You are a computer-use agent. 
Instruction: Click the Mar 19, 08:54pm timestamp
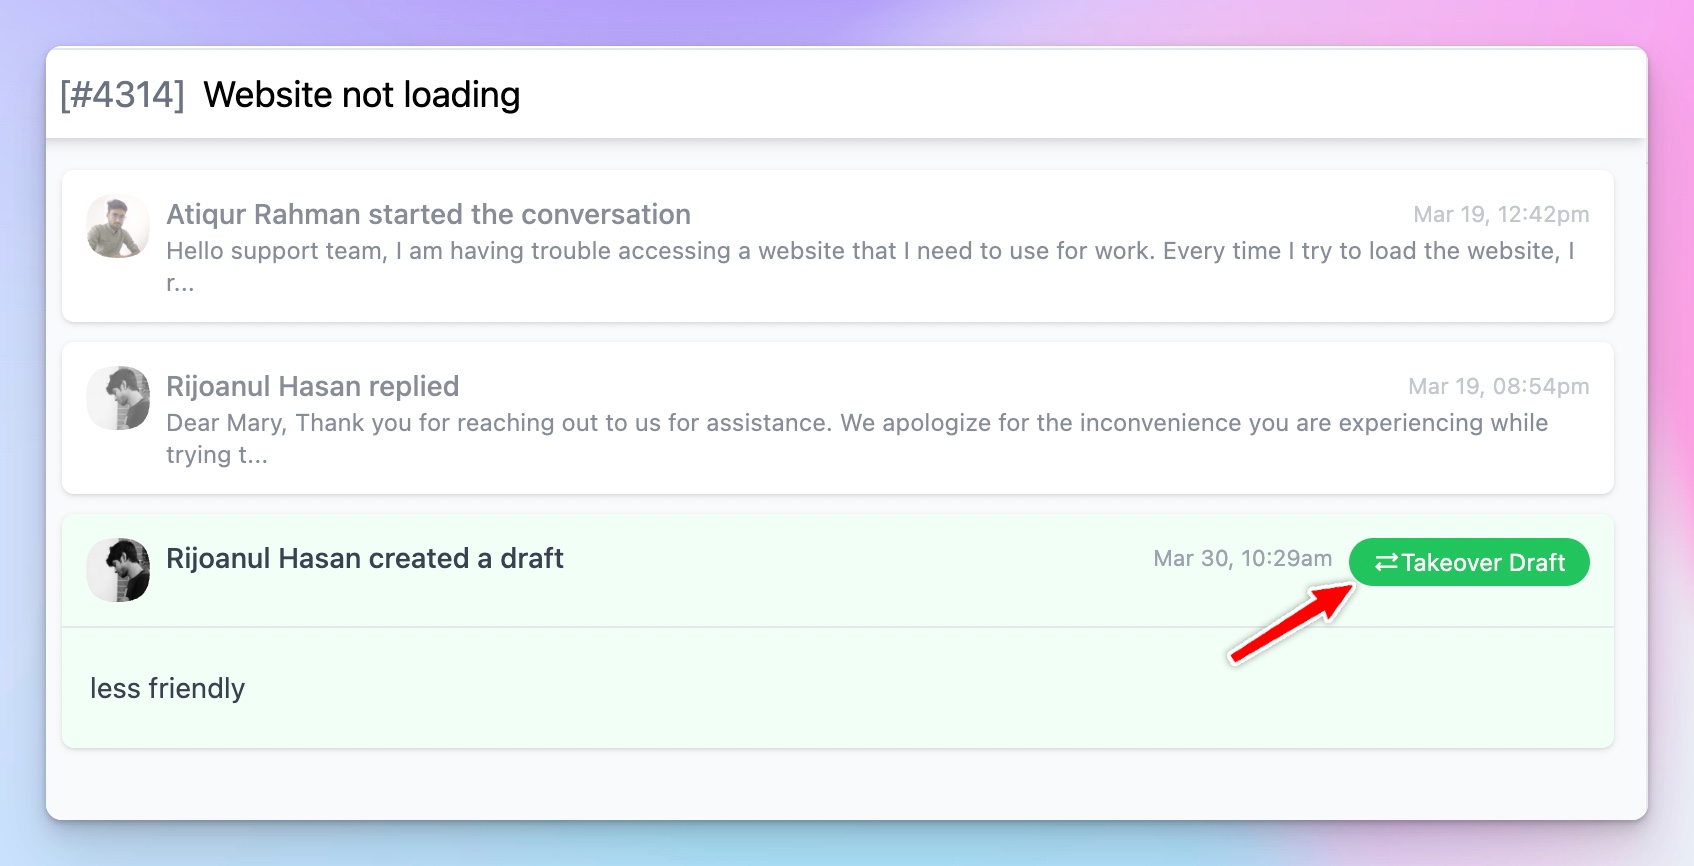[x=1498, y=386]
